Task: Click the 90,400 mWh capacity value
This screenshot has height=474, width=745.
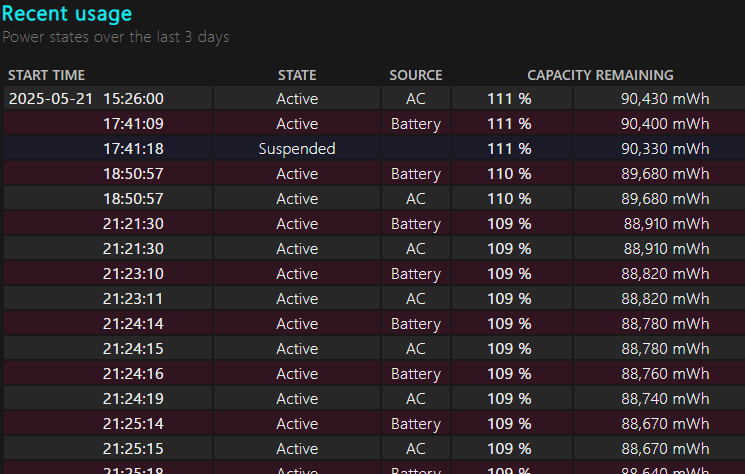Action: pos(665,124)
